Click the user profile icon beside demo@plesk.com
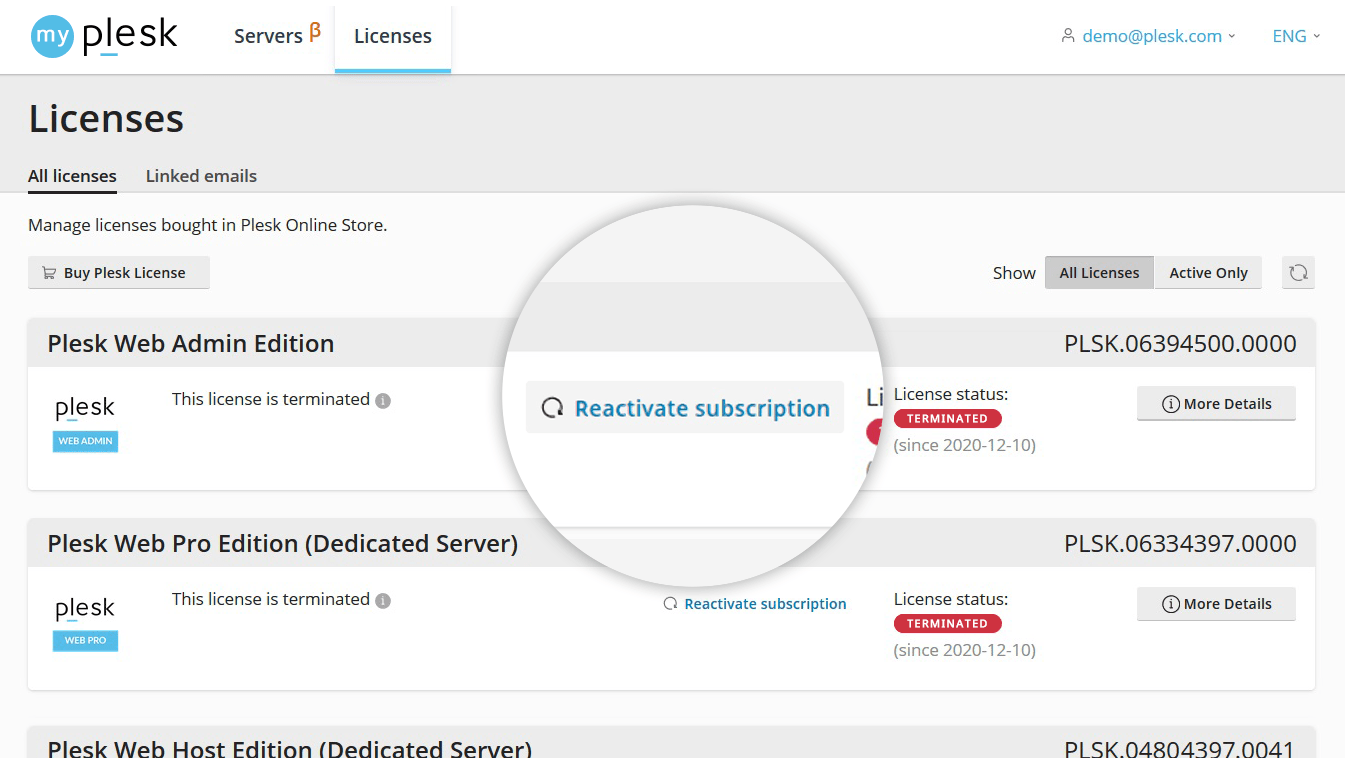 1066,35
